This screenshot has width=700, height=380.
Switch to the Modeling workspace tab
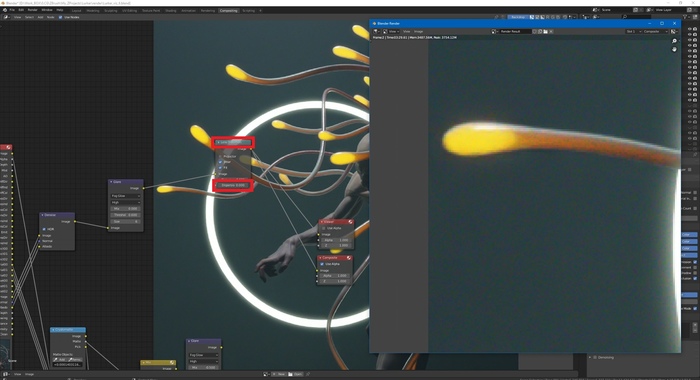93,10
